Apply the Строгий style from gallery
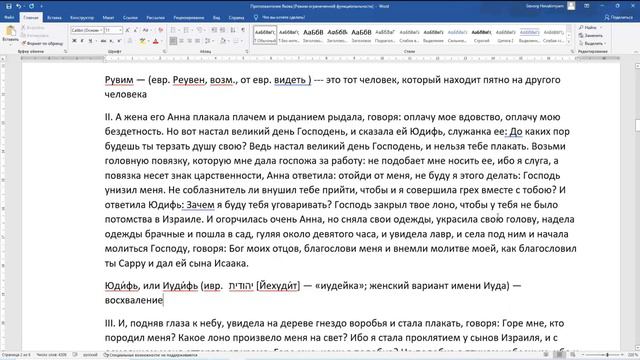640x360 pixels. [x=482, y=35]
